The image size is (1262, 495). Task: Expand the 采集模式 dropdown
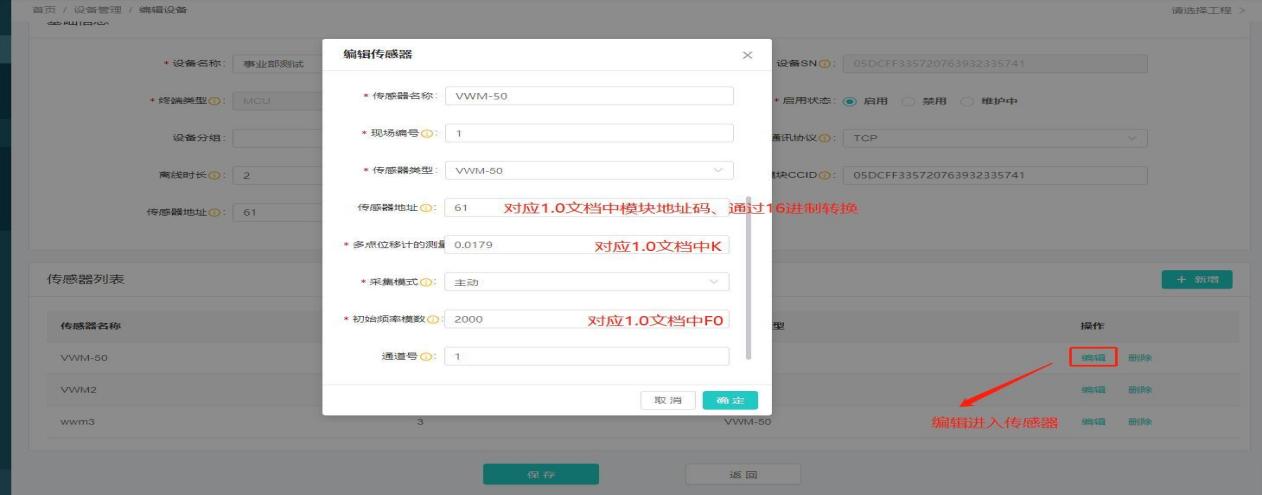click(x=588, y=283)
